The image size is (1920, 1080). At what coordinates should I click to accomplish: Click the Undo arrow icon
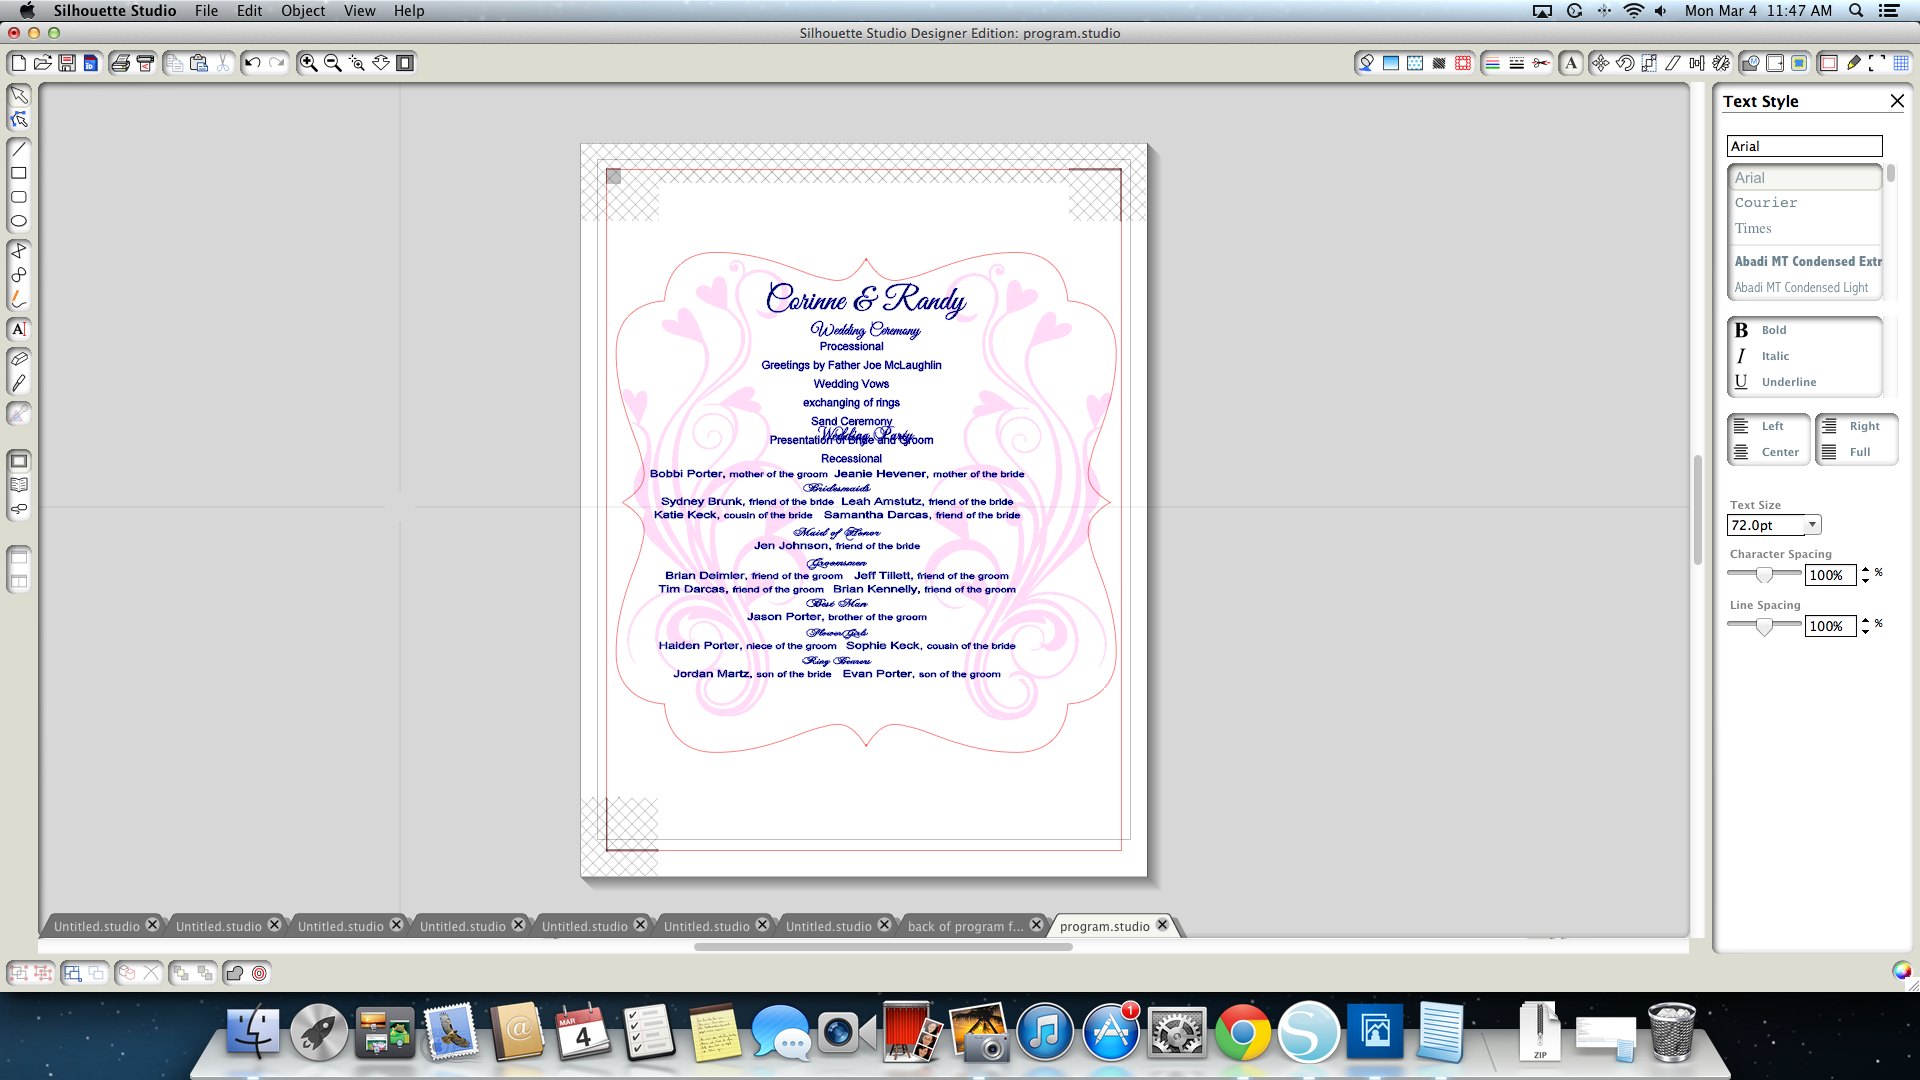tap(252, 63)
